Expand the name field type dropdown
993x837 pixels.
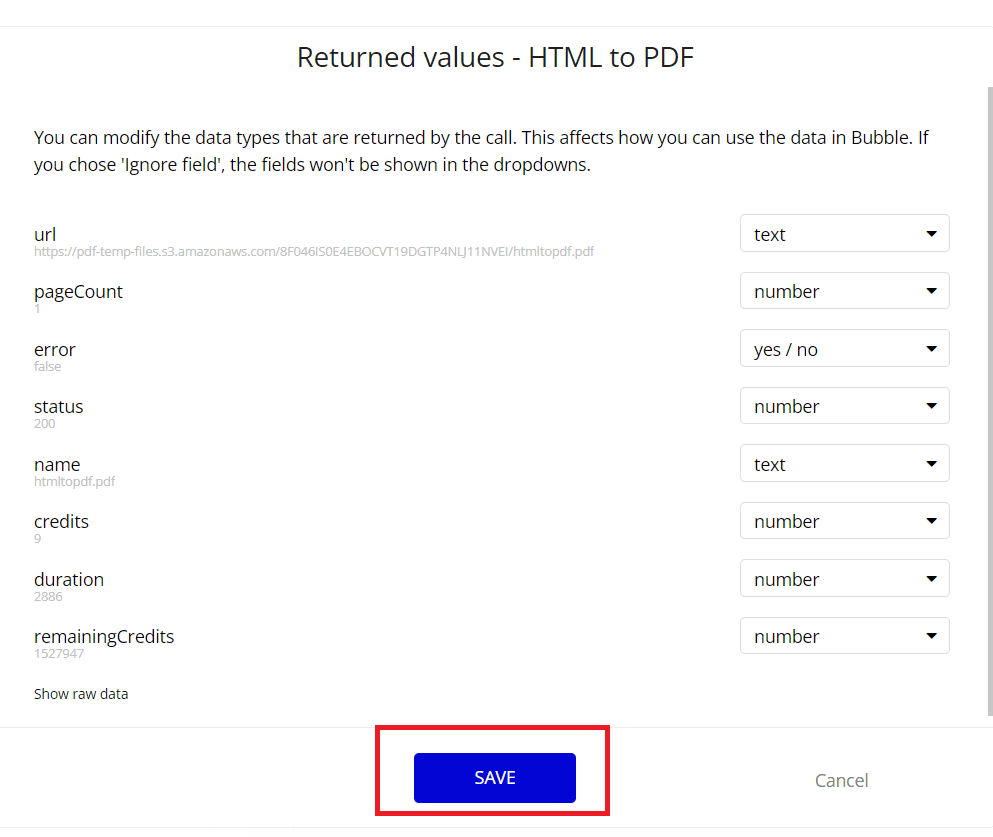(844, 464)
